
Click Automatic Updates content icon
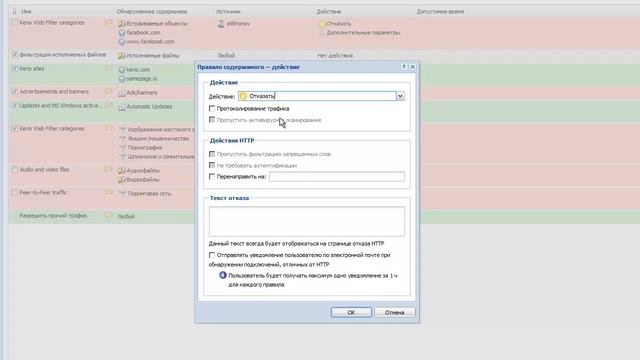122,107
